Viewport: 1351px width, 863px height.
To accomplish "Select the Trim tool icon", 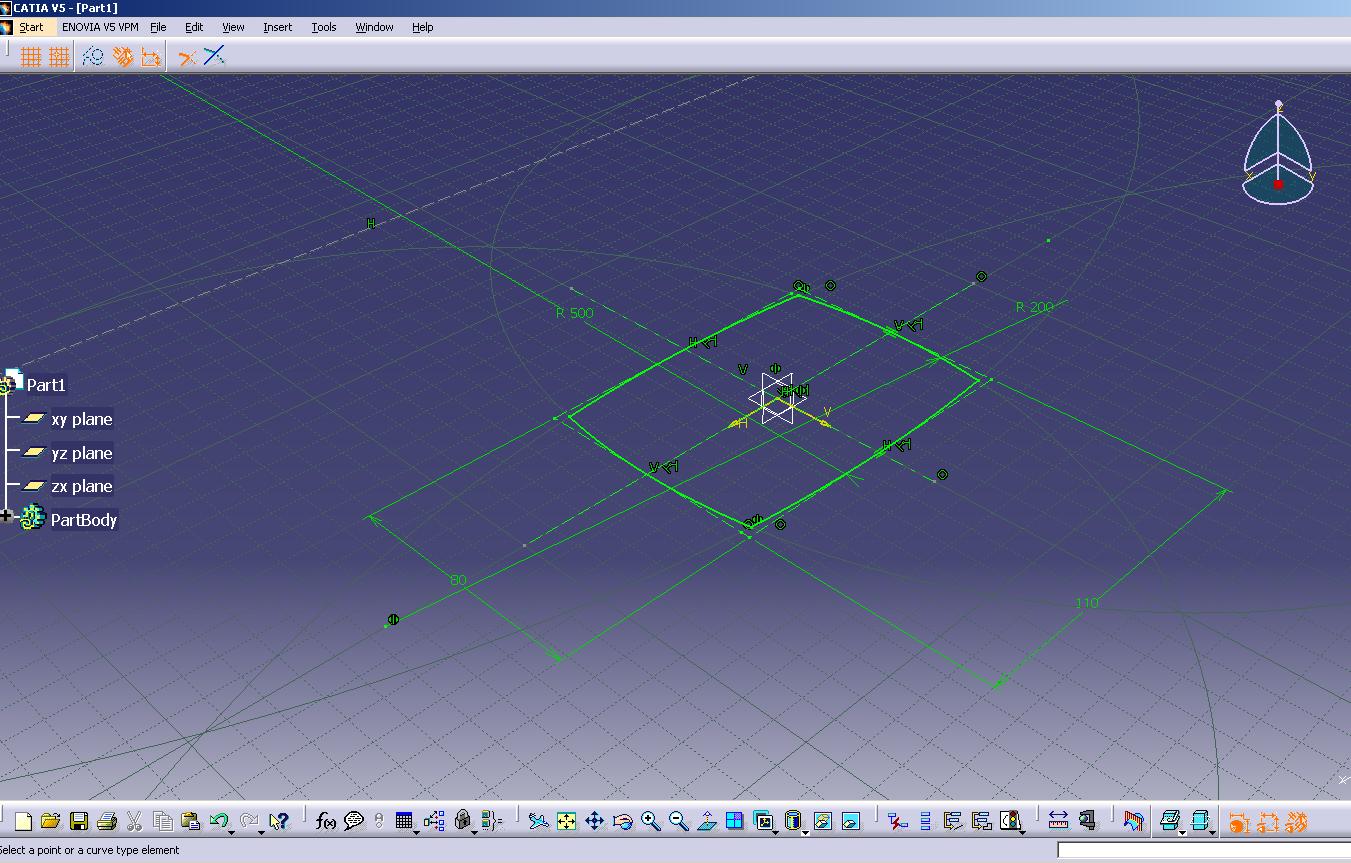I will pos(186,57).
